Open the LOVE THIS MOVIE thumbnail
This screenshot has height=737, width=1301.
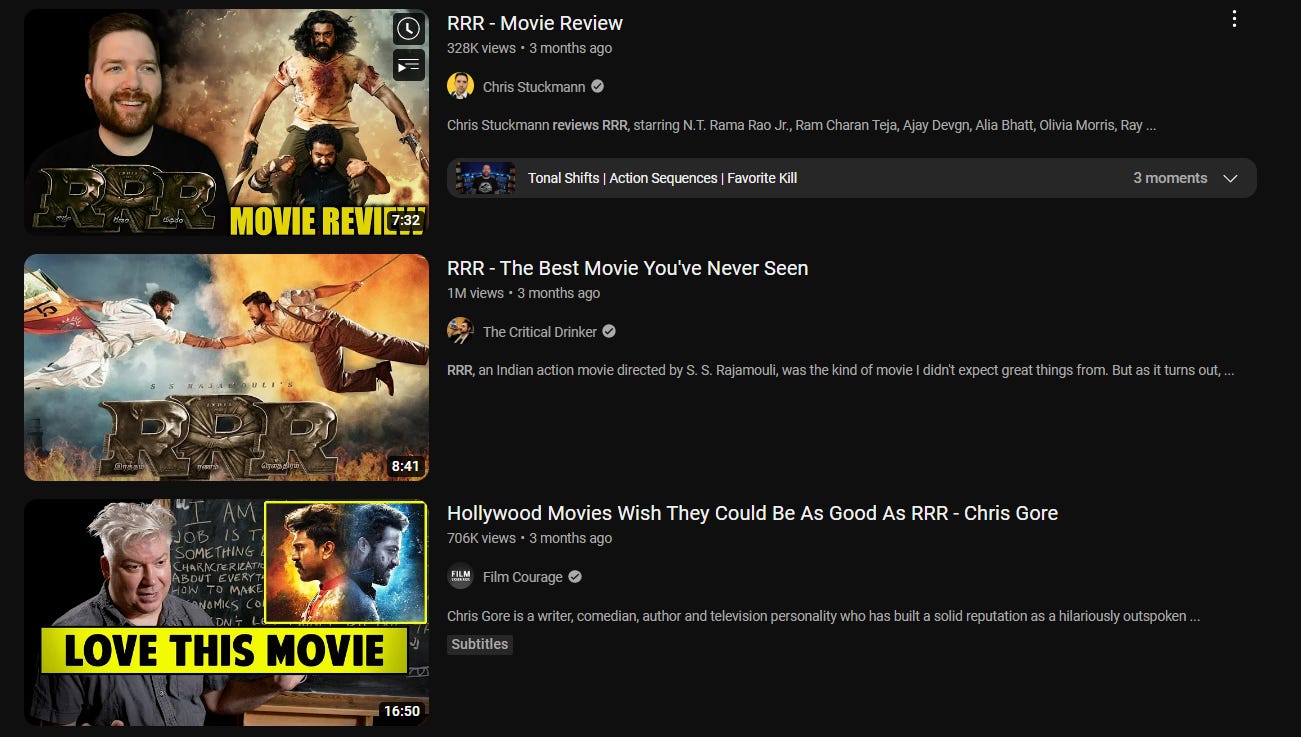(x=226, y=612)
